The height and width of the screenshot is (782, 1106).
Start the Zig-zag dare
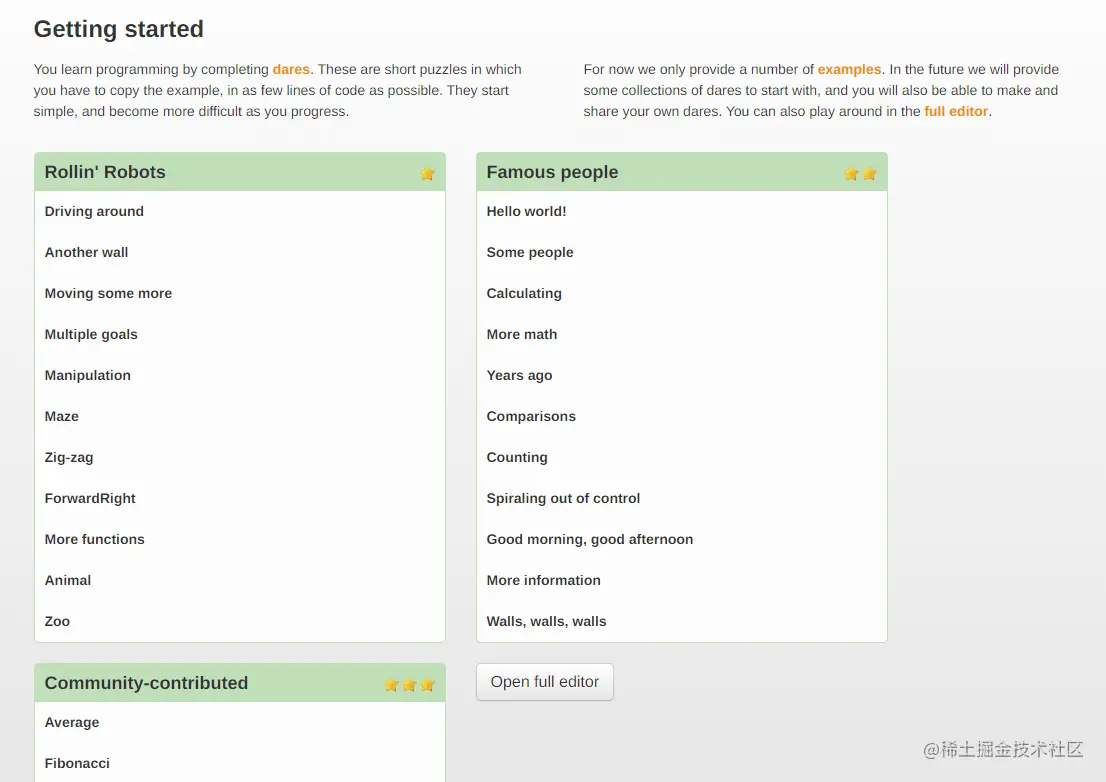point(69,457)
